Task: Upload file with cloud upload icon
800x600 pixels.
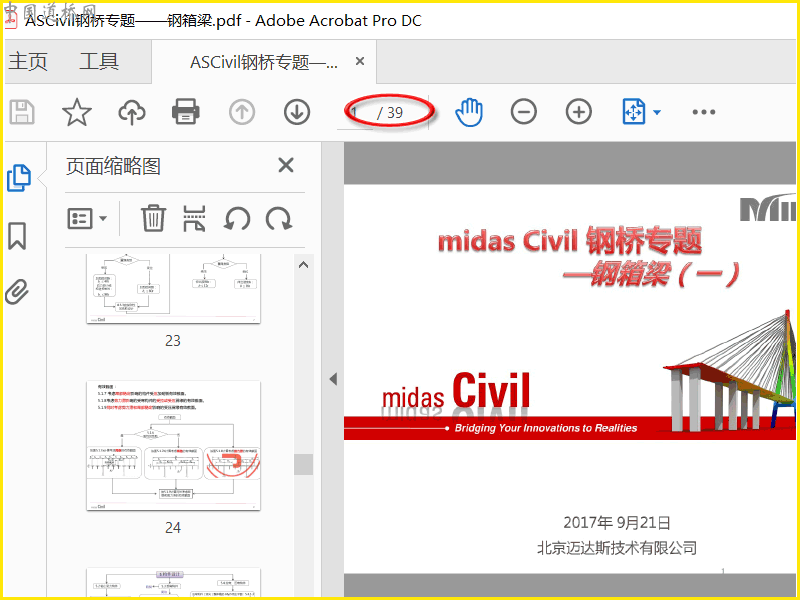Action: pos(132,112)
